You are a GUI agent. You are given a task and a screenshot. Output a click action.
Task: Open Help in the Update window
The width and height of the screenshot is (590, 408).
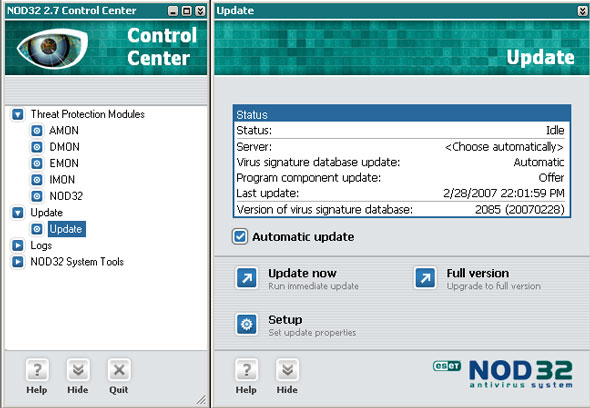246,370
